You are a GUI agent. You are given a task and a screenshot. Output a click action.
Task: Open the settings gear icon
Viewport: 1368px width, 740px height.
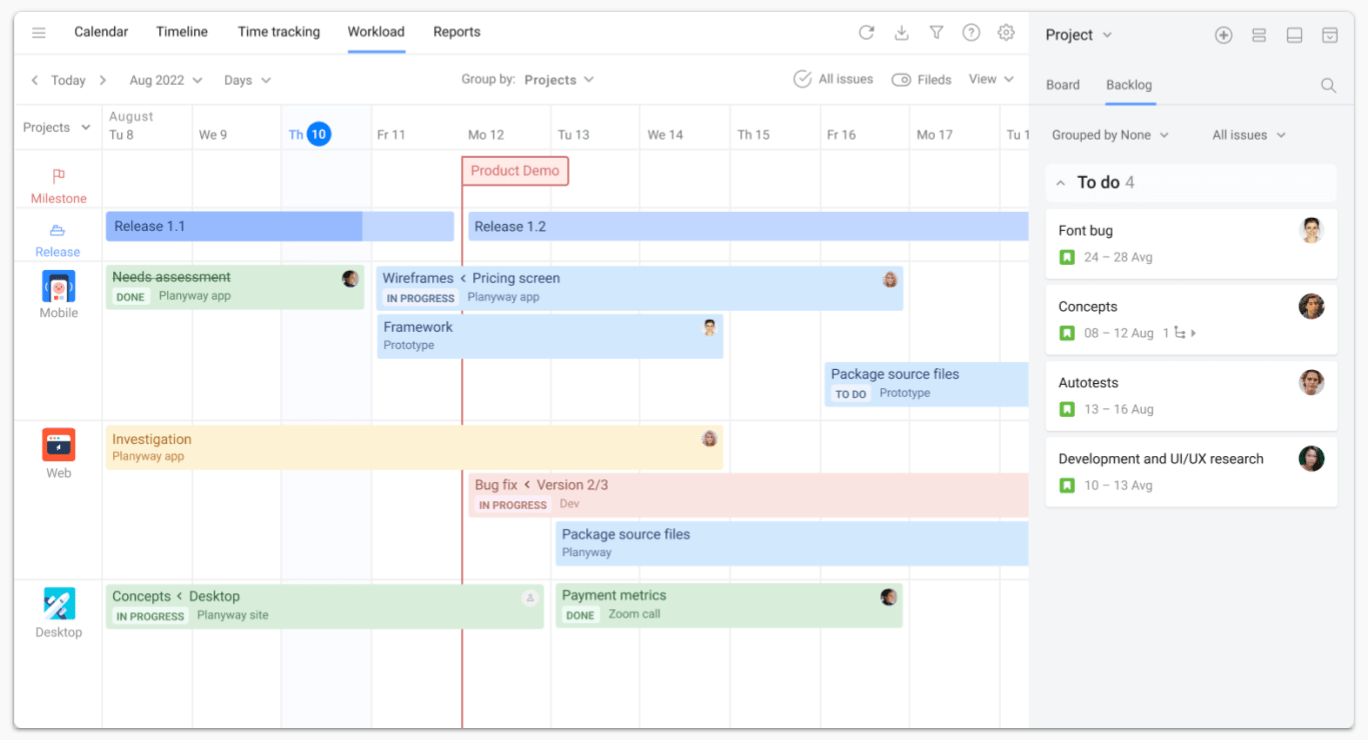pyautogui.click(x=1006, y=33)
